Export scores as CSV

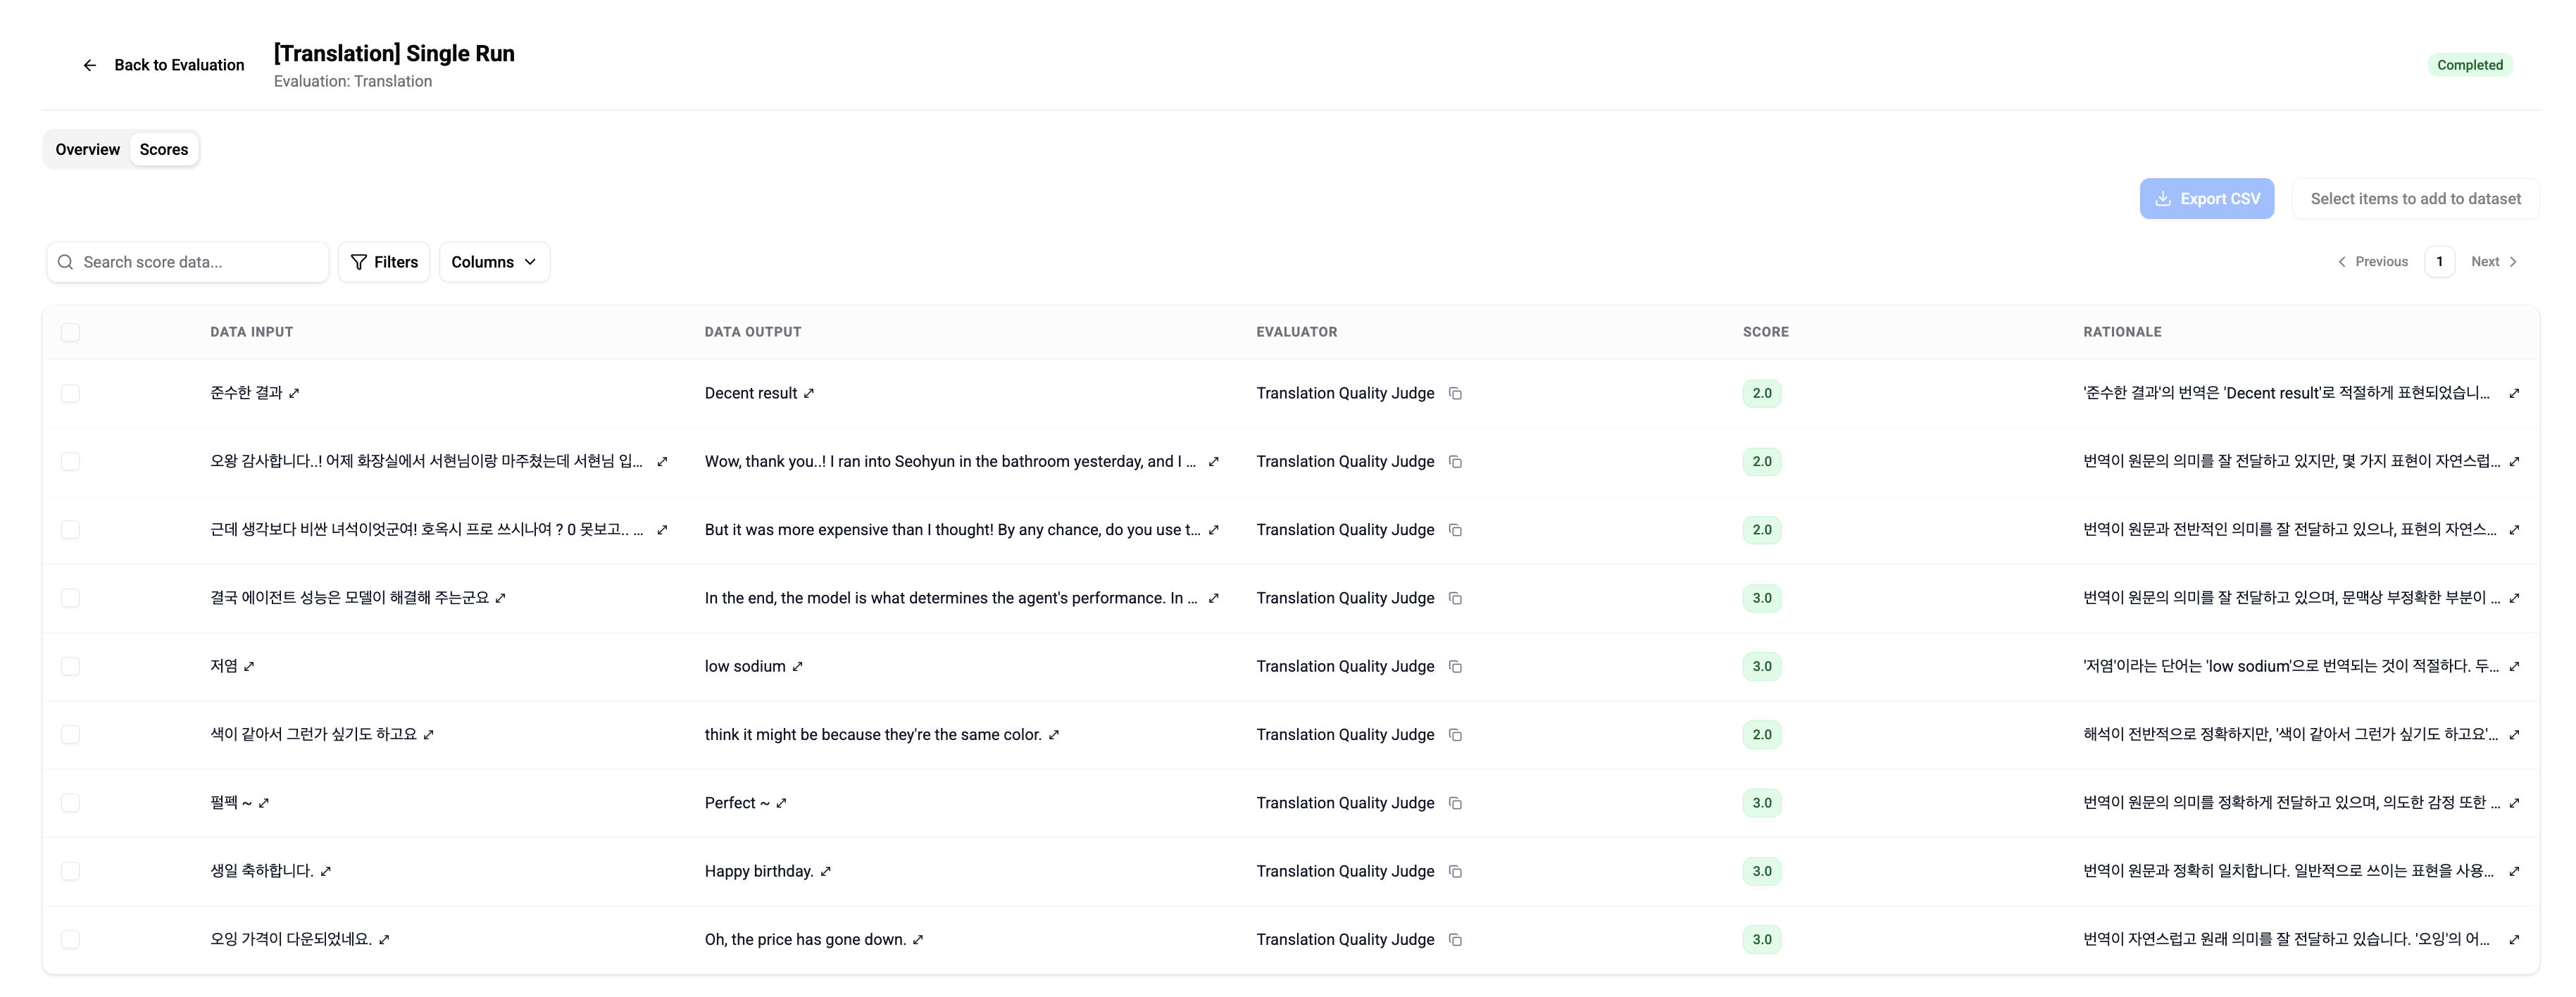[x=2207, y=199]
